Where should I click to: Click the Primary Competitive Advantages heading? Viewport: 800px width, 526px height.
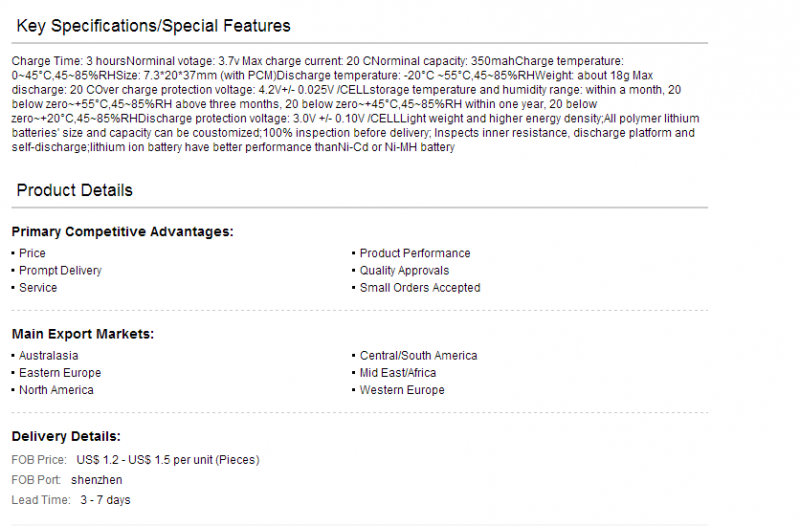[122, 232]
